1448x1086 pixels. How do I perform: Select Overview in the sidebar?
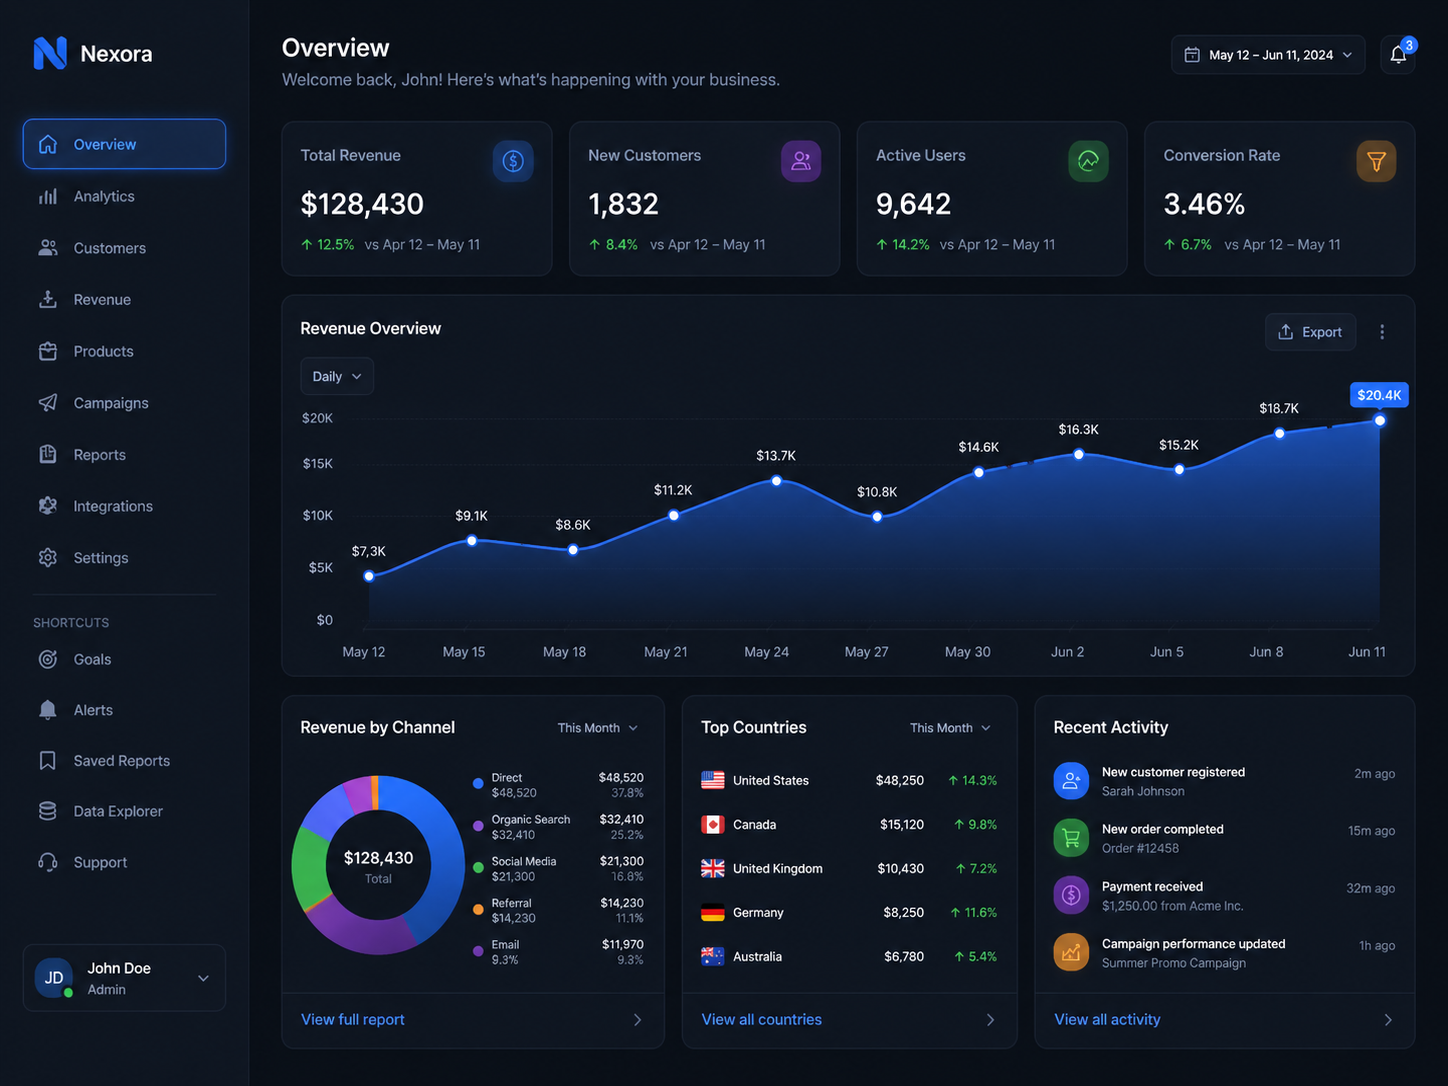(x=124, y=144)
